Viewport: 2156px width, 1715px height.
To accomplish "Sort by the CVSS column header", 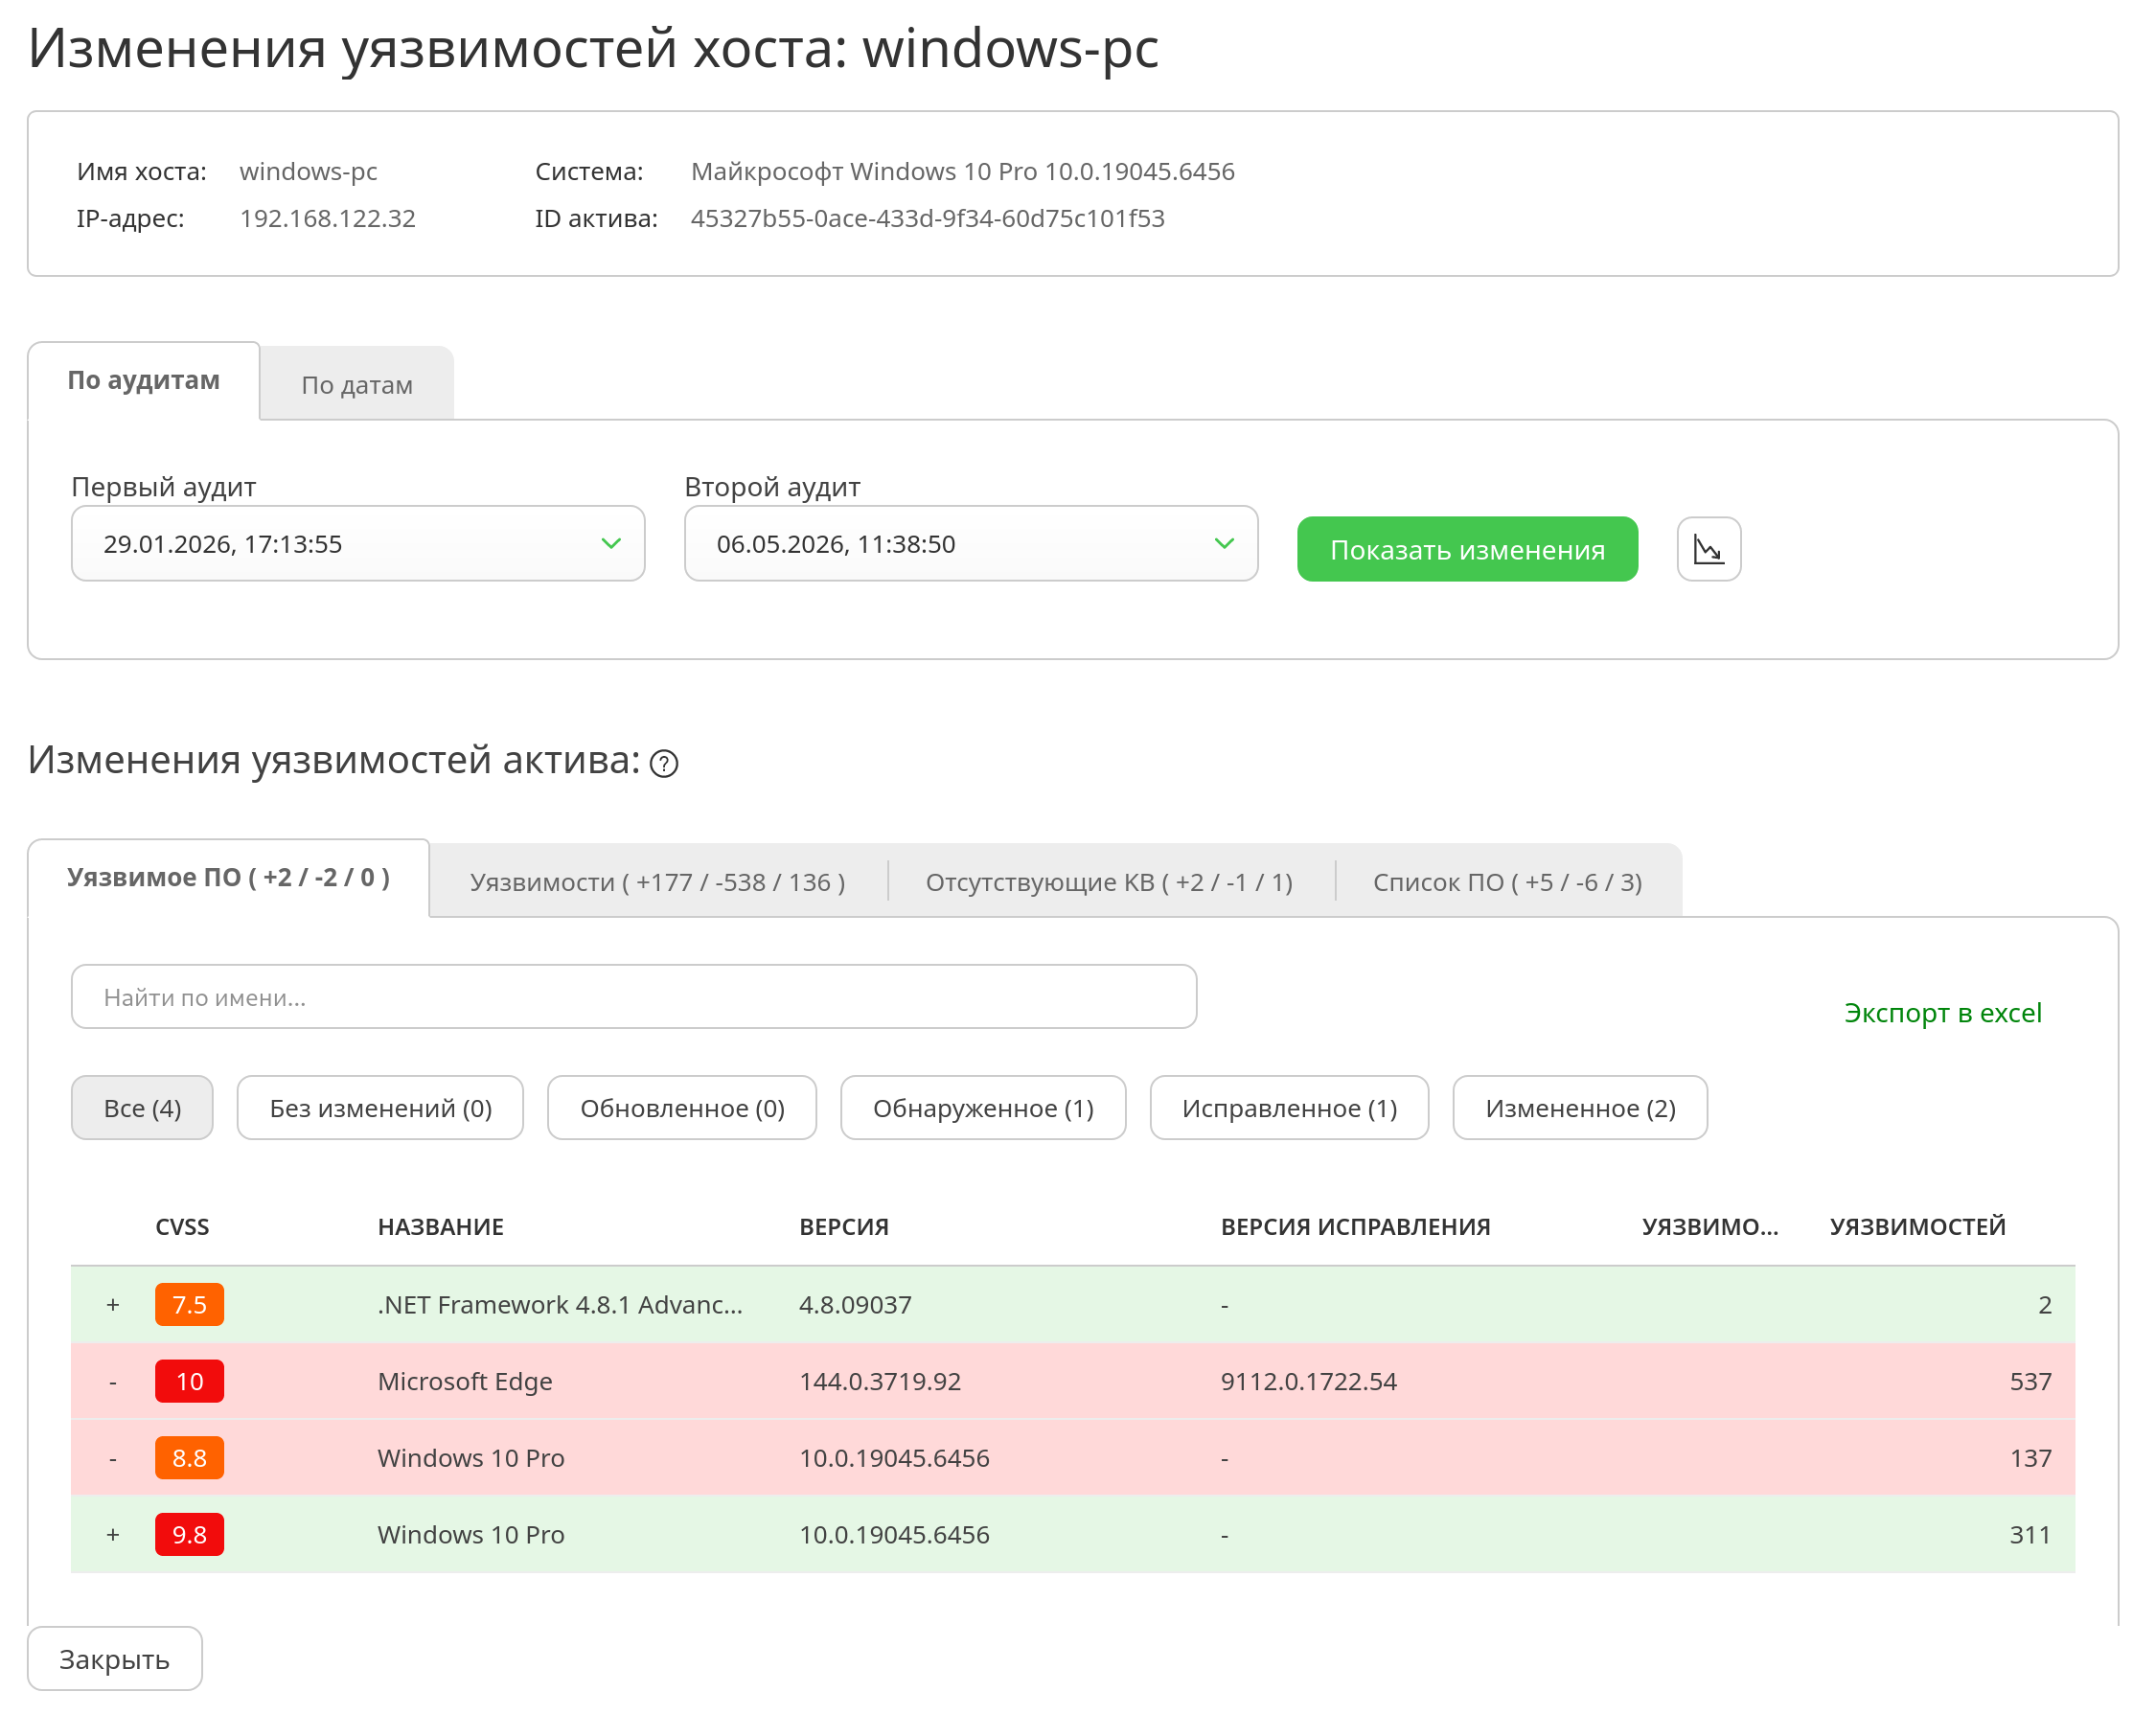I will pos(182,1227).
